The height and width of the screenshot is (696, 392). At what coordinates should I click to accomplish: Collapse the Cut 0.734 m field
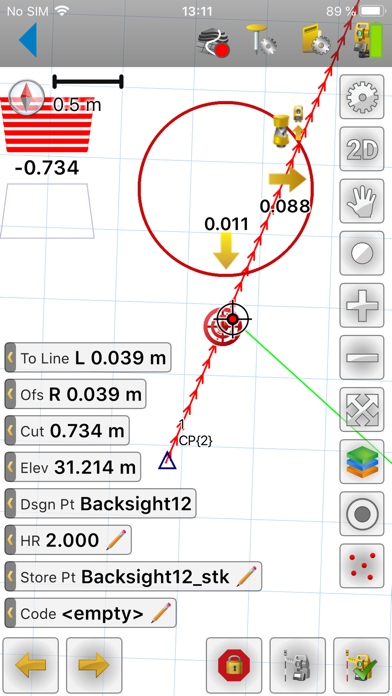10,431
